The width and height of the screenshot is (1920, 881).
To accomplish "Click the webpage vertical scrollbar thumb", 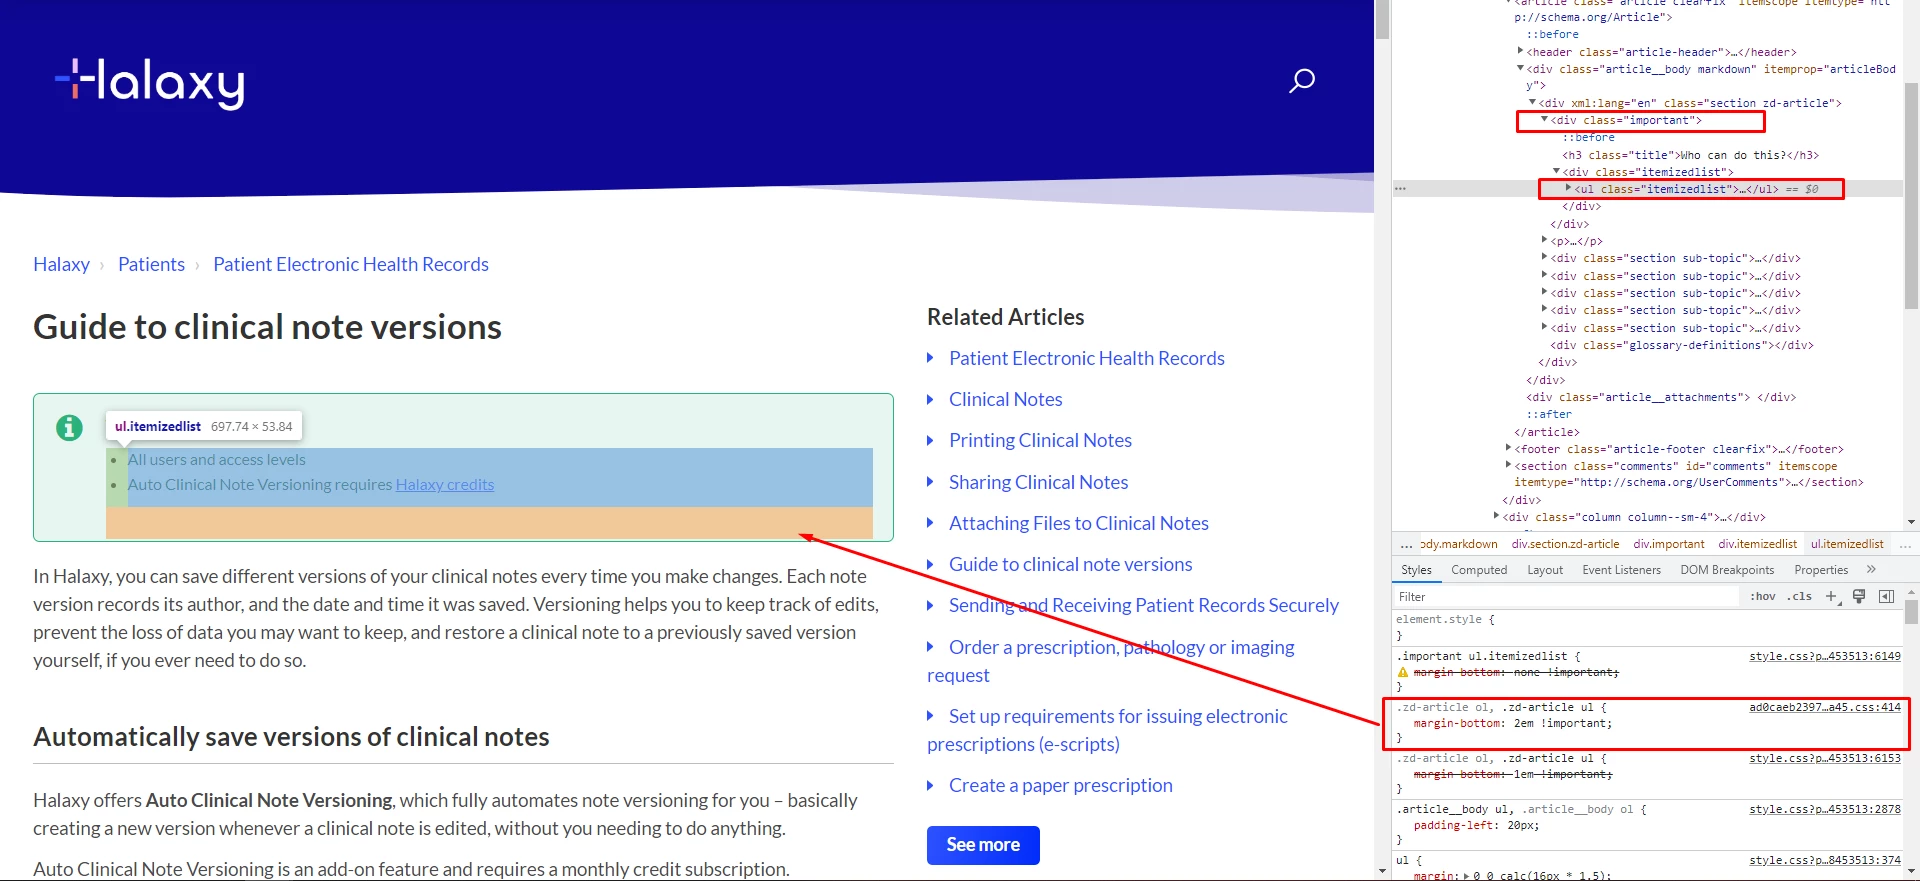I will (x=1382, y=20).
